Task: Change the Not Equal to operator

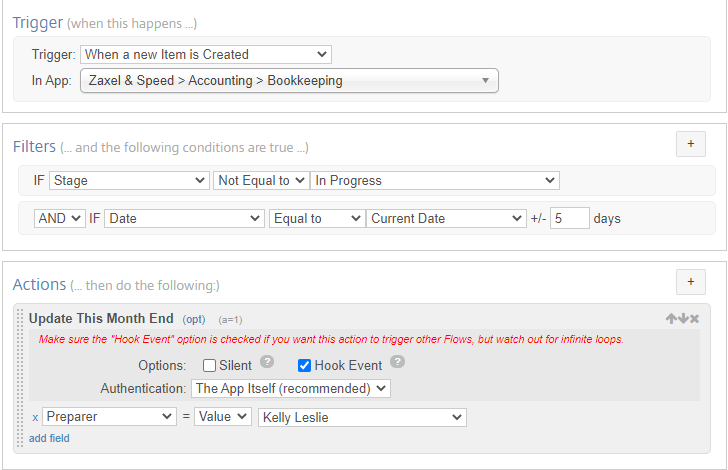Action: (x=261, y=180)
